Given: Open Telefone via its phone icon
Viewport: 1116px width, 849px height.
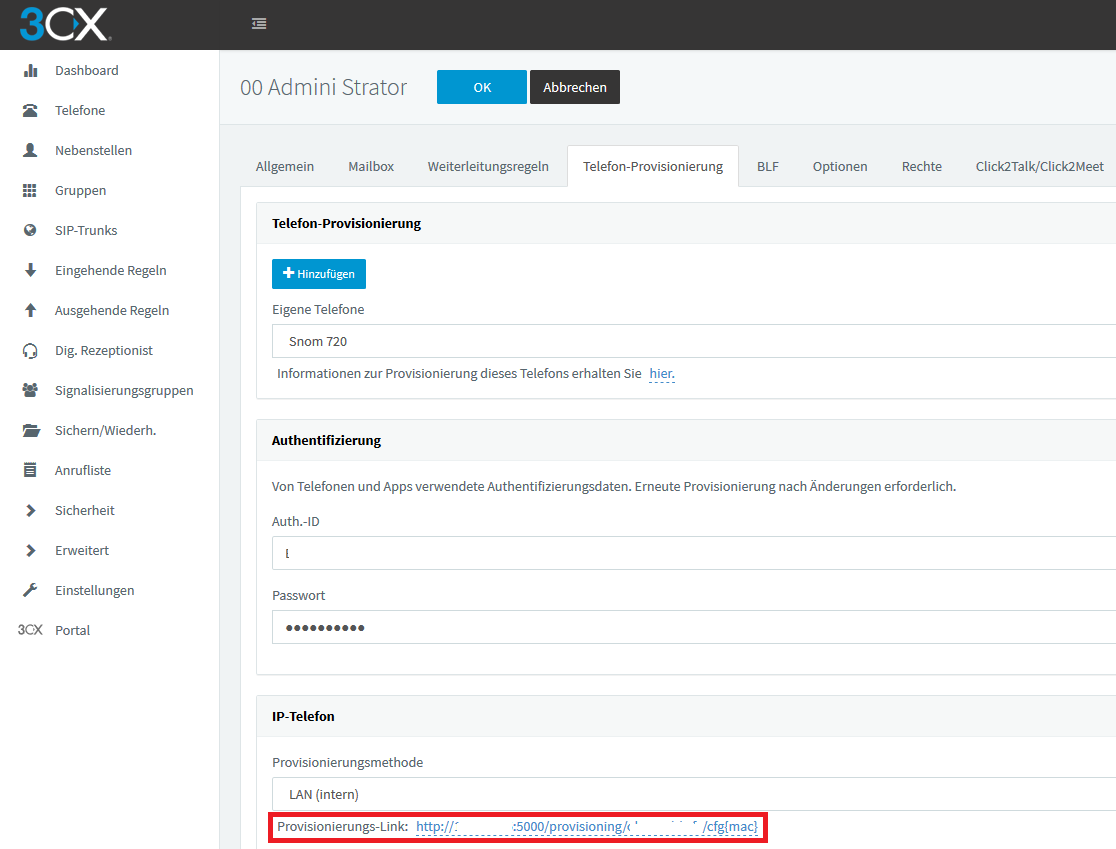Looking at the screenshot, I should 30,111.
